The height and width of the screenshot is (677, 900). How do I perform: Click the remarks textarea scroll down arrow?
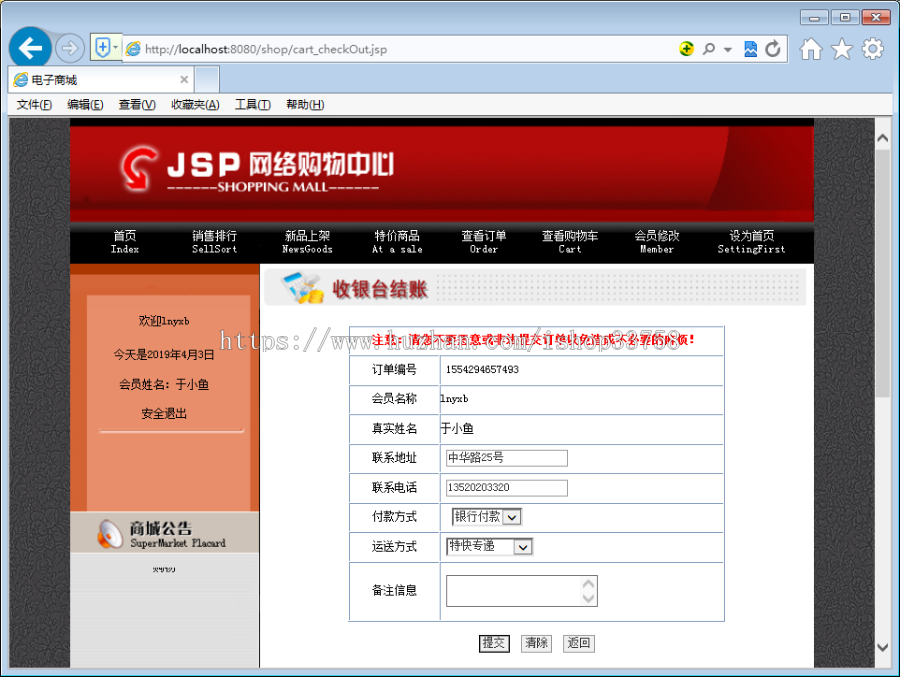(588, 598)
